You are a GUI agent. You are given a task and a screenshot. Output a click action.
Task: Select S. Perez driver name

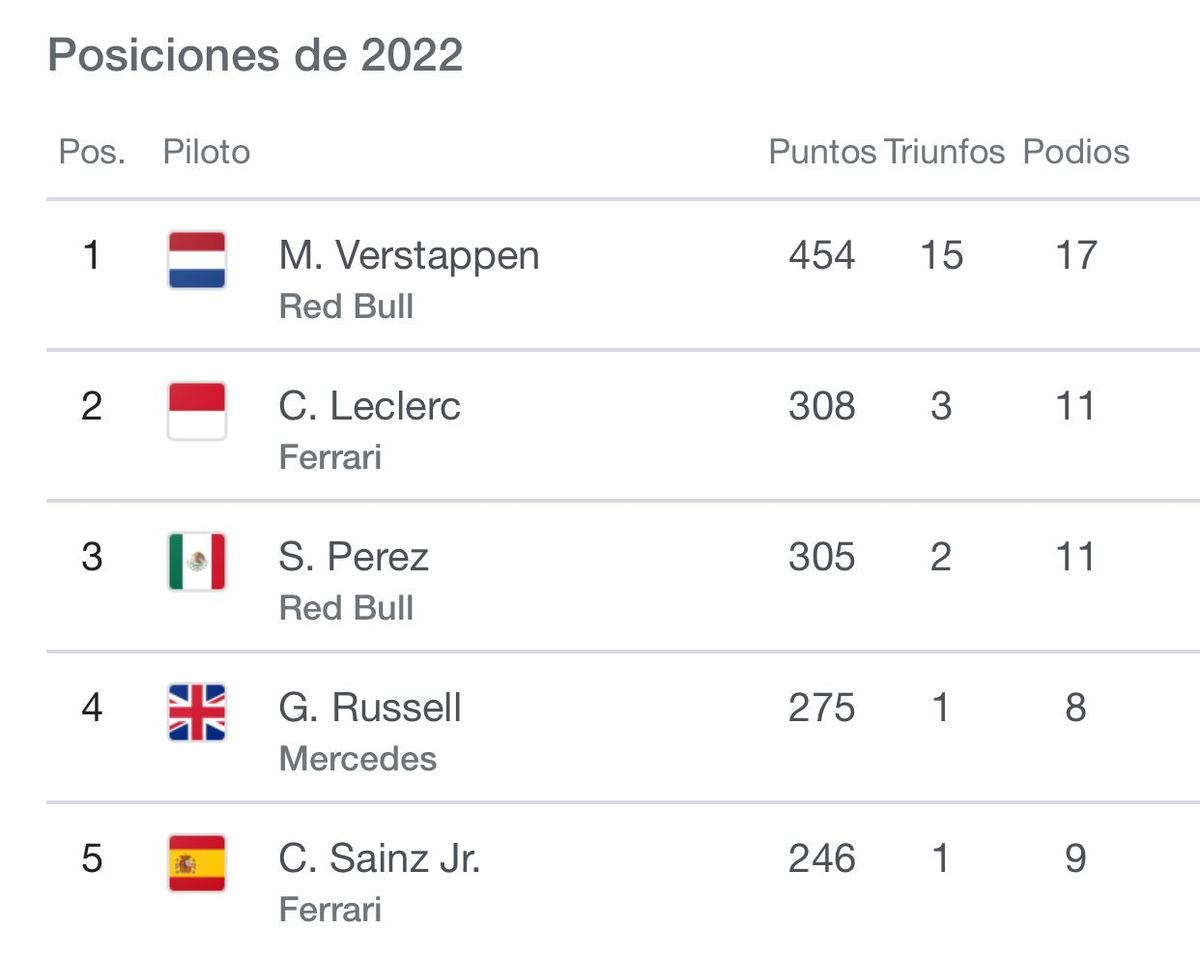pos(354,558)
